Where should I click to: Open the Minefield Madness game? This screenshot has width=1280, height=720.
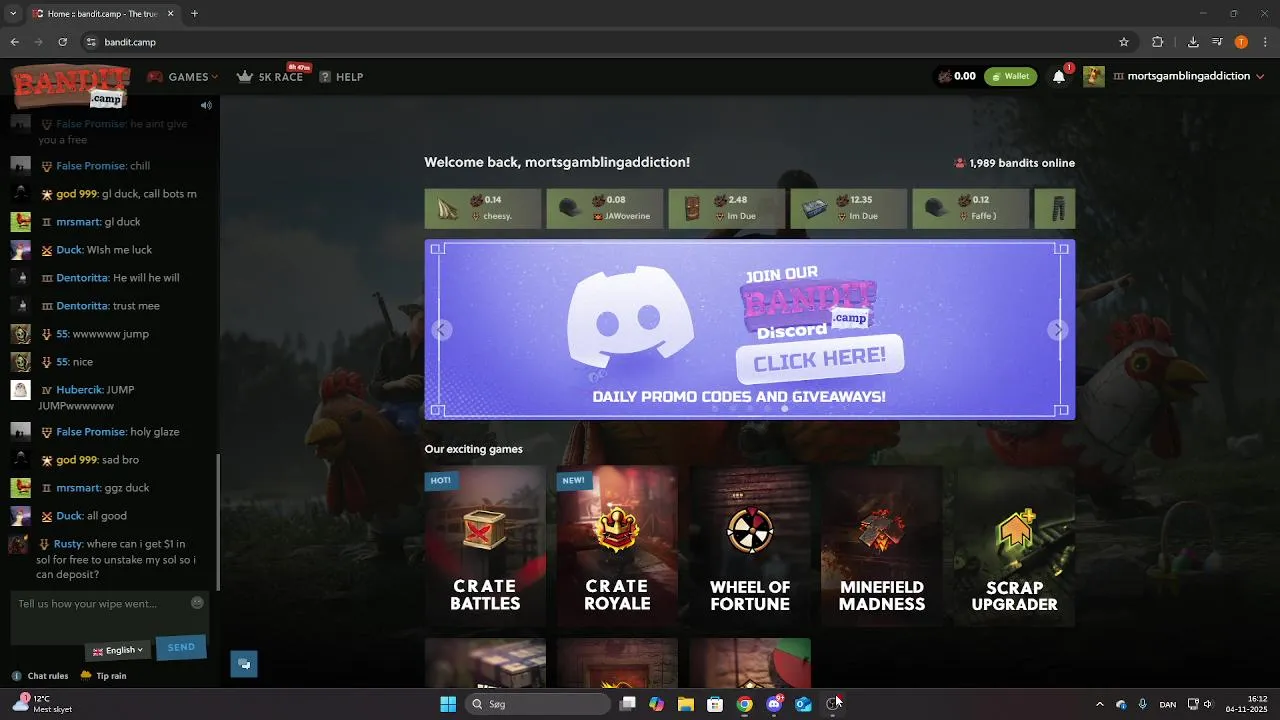coord(882,545)
